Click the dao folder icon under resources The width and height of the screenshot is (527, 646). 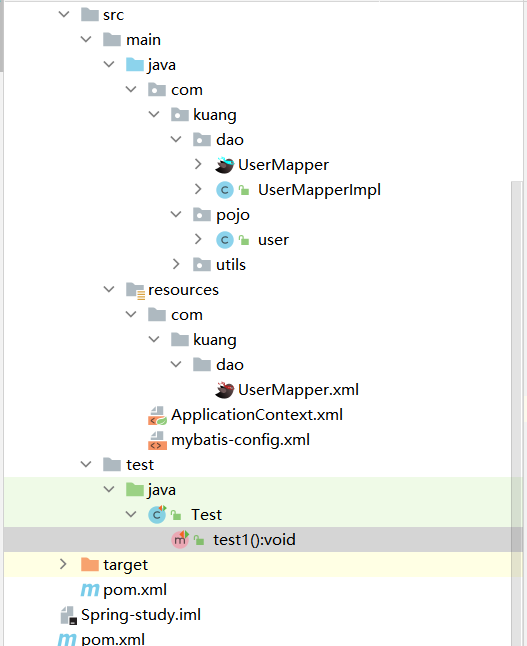[202, 364]
